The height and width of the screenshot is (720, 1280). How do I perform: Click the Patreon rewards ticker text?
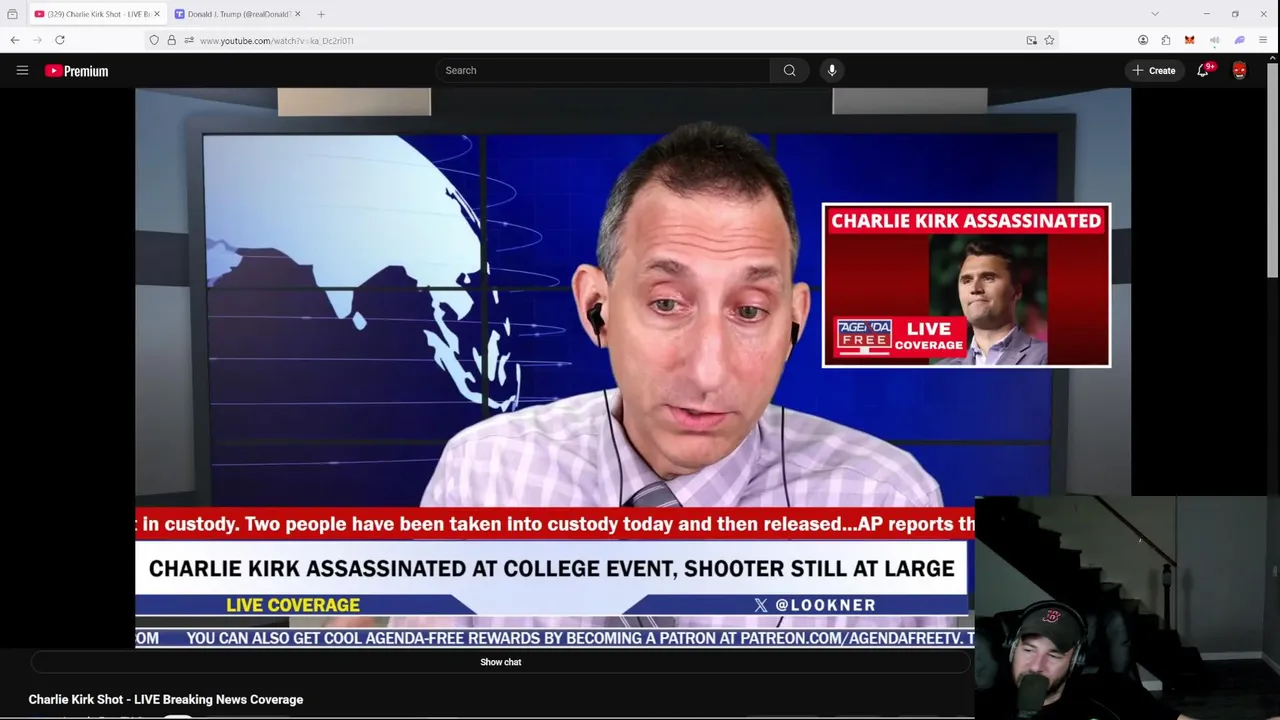[x=580, y=638]
